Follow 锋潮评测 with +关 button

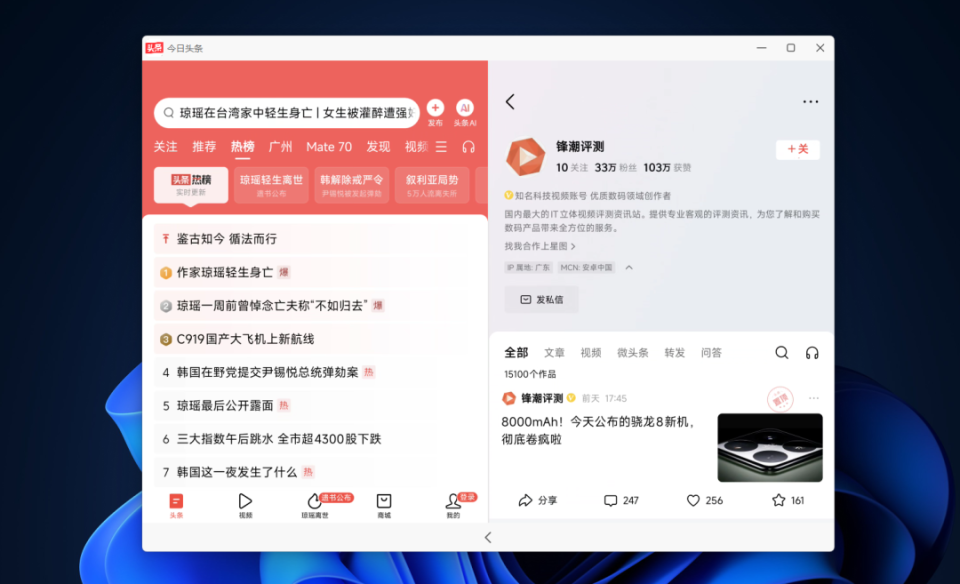click(798, 149)
